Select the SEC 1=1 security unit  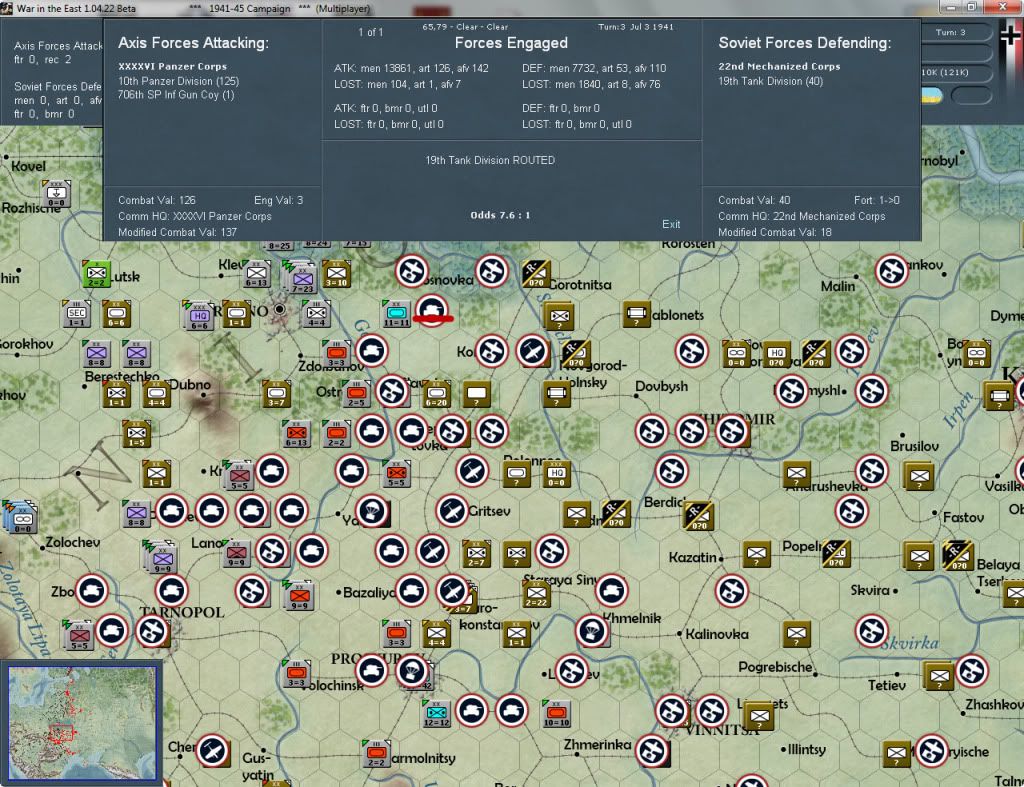[76, 313]
